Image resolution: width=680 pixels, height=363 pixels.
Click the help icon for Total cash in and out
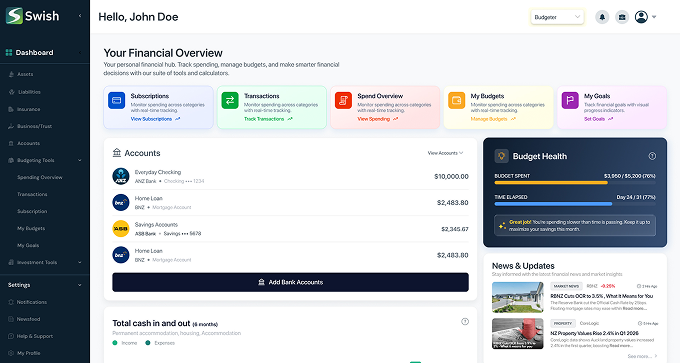pos(465,321)
